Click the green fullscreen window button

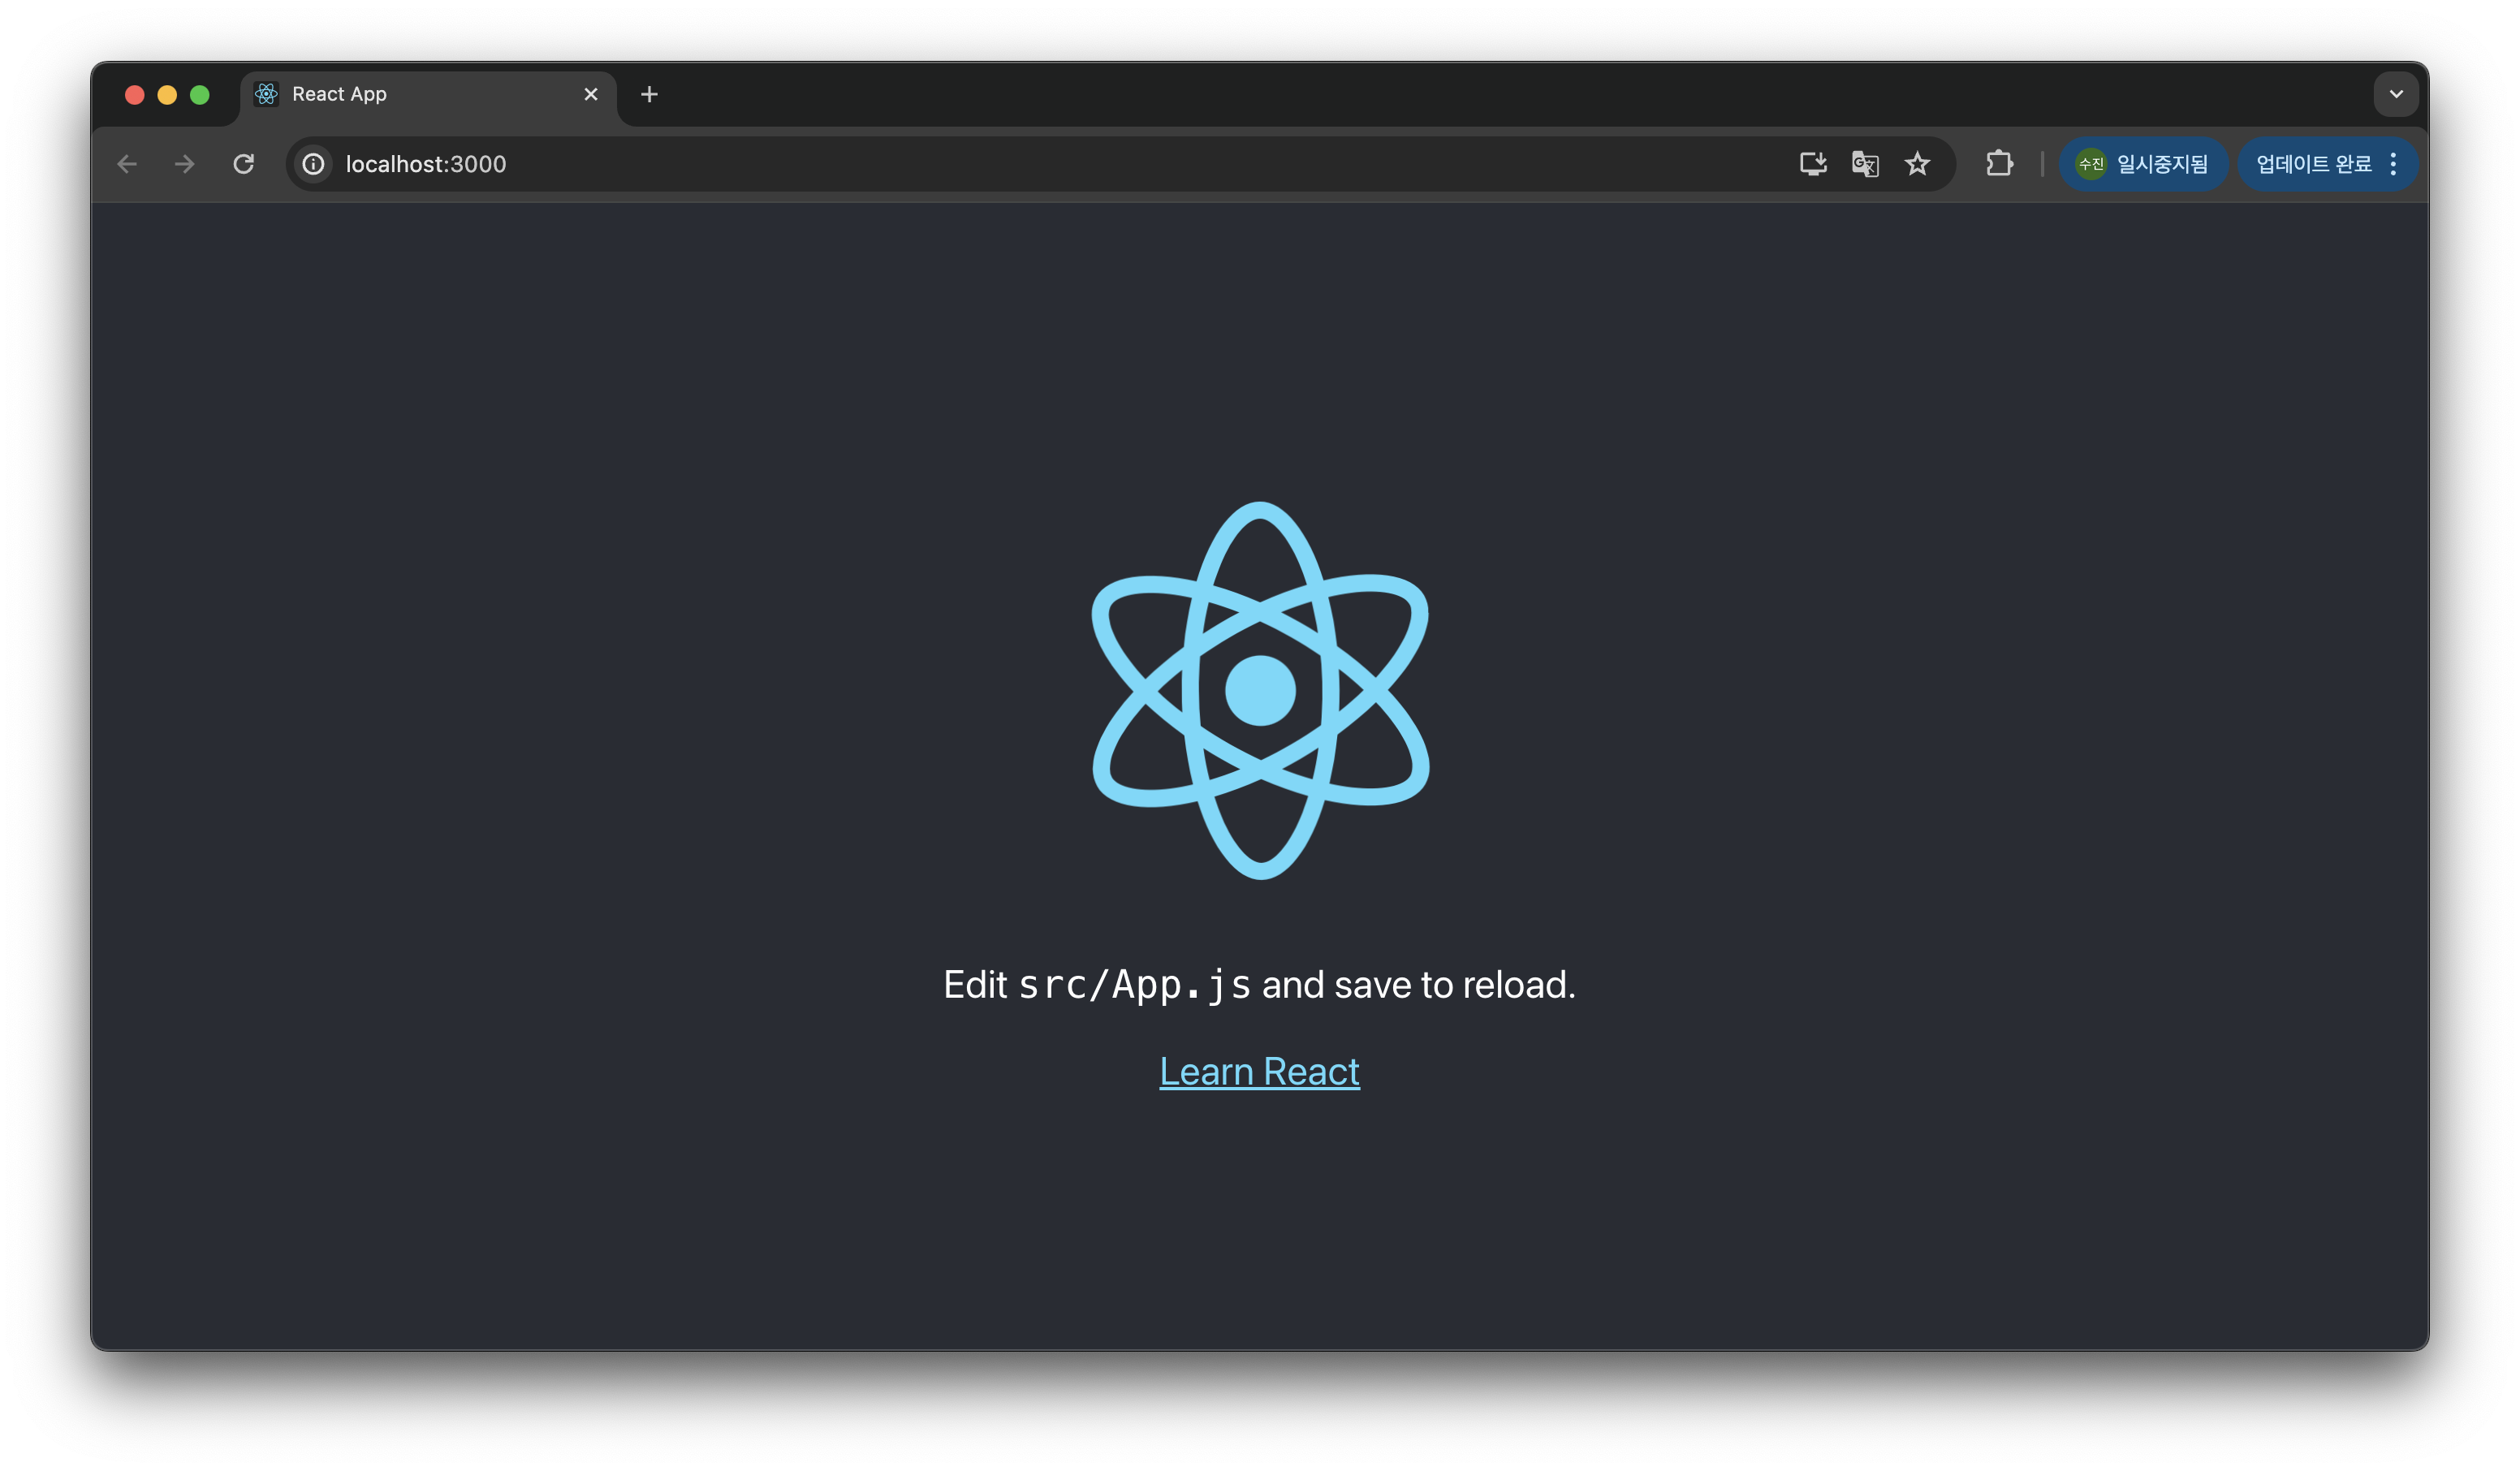[200, 95]
